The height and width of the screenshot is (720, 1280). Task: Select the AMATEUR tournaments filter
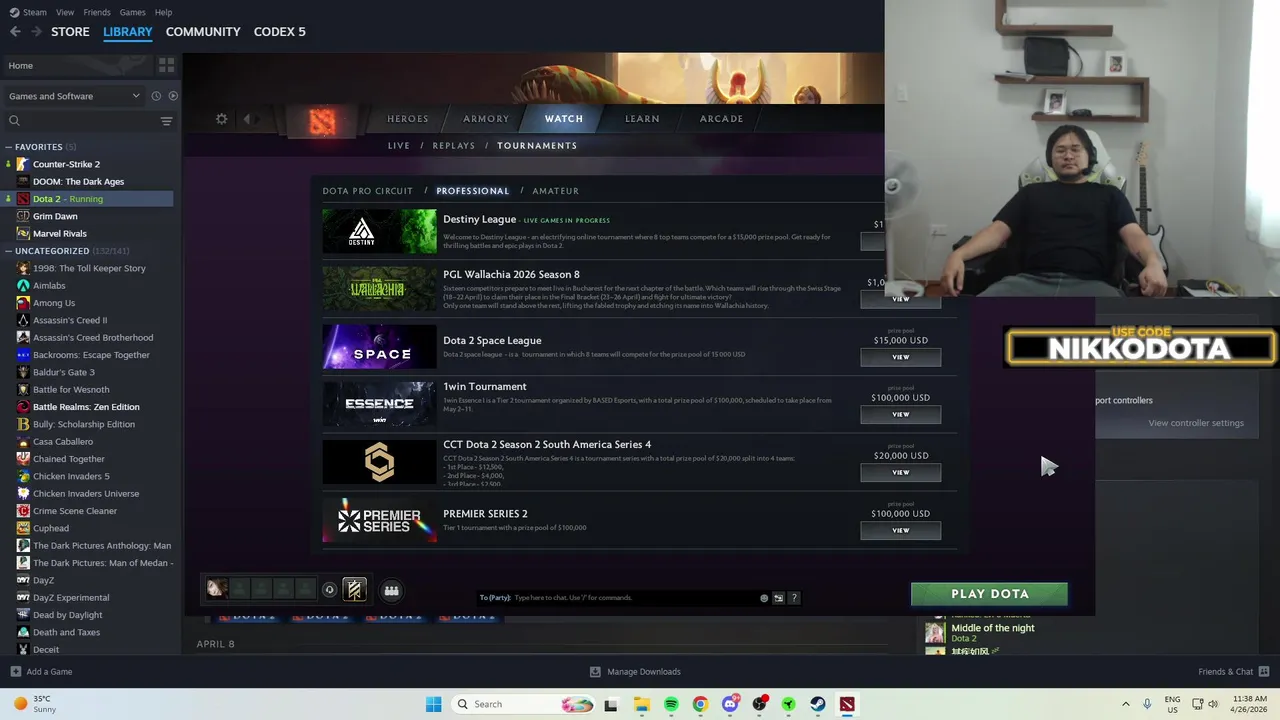[555, 191]
